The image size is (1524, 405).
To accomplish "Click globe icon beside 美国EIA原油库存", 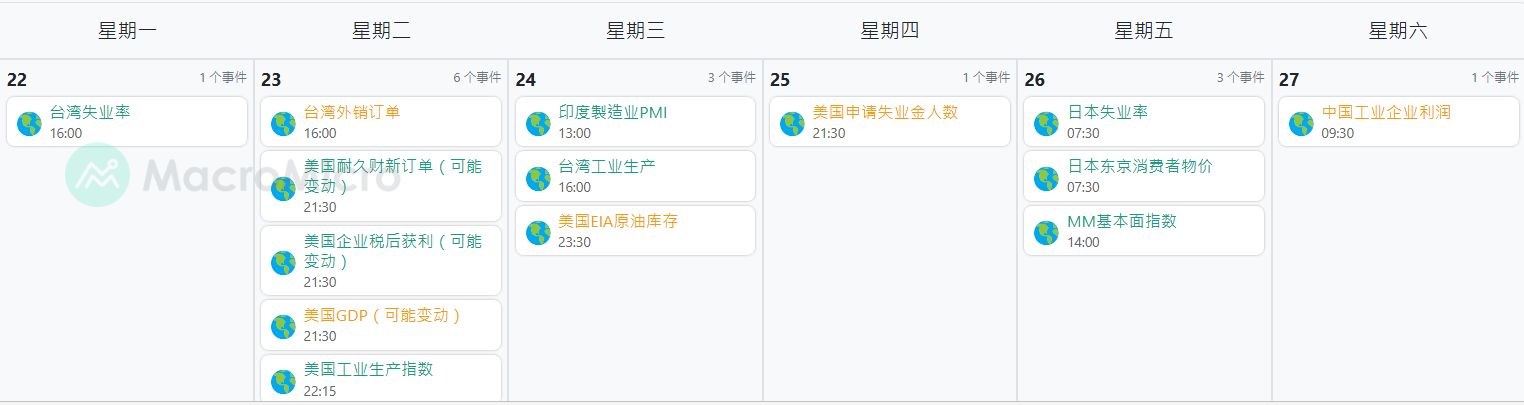I will pos(538,232).
